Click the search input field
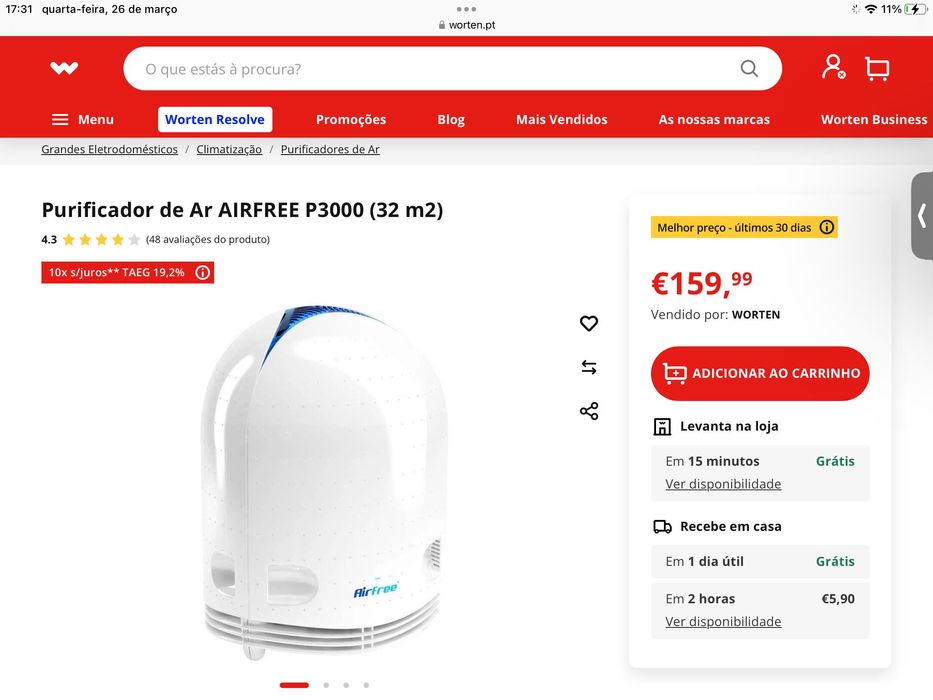Viewport: 933px width, 700px height. point(452,68)
